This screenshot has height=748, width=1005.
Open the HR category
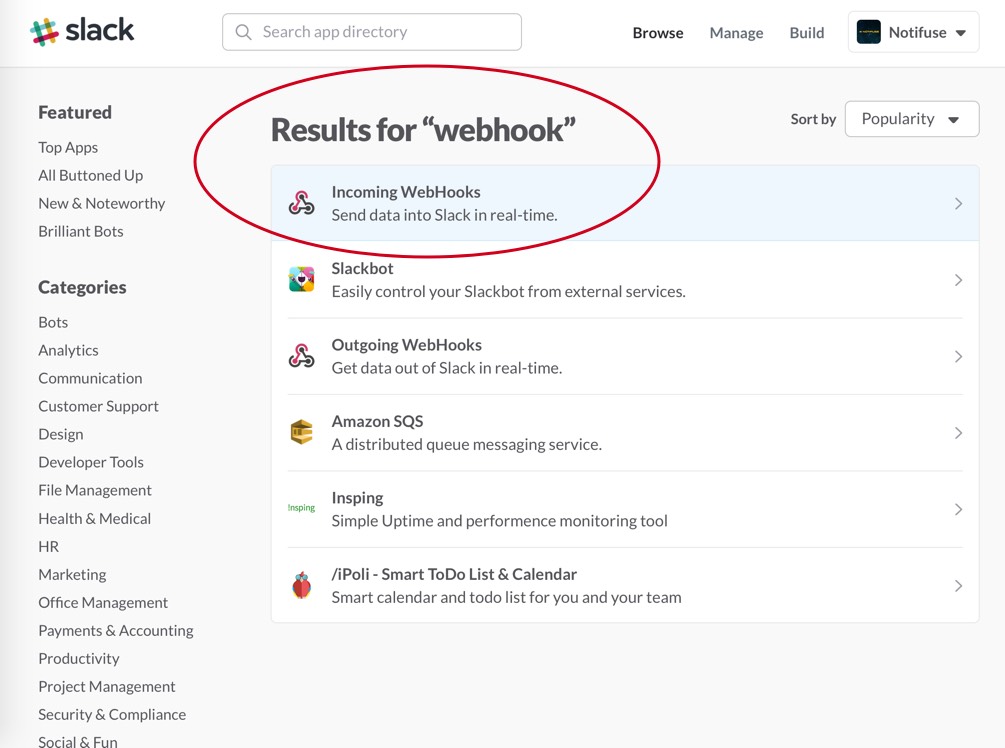pyautogui.click(x=49, y=547)
